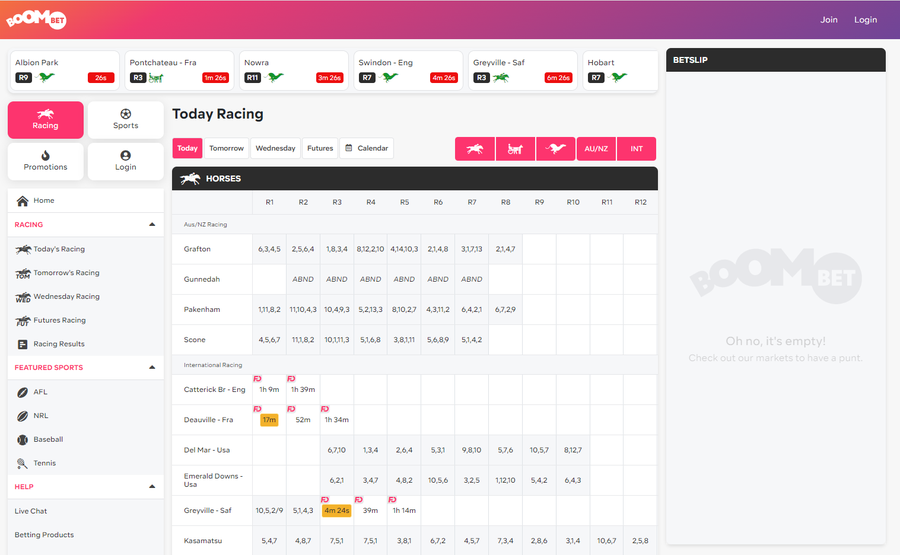This screenshot has width=900, height=555.
Task: Open the Promotions flame tile
Action: coord(45,161)
